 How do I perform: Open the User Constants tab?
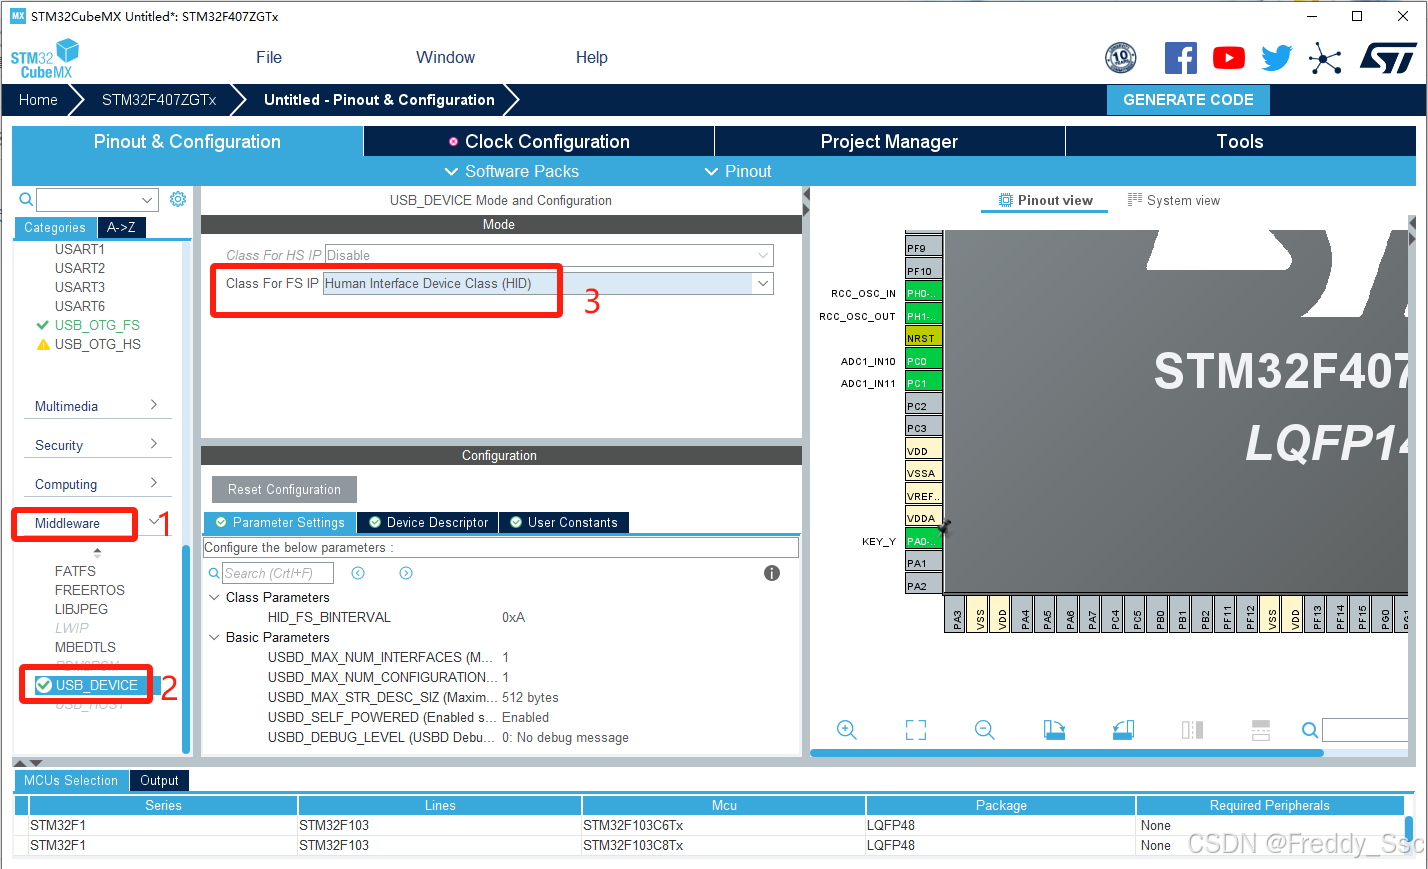click(563, 522)
